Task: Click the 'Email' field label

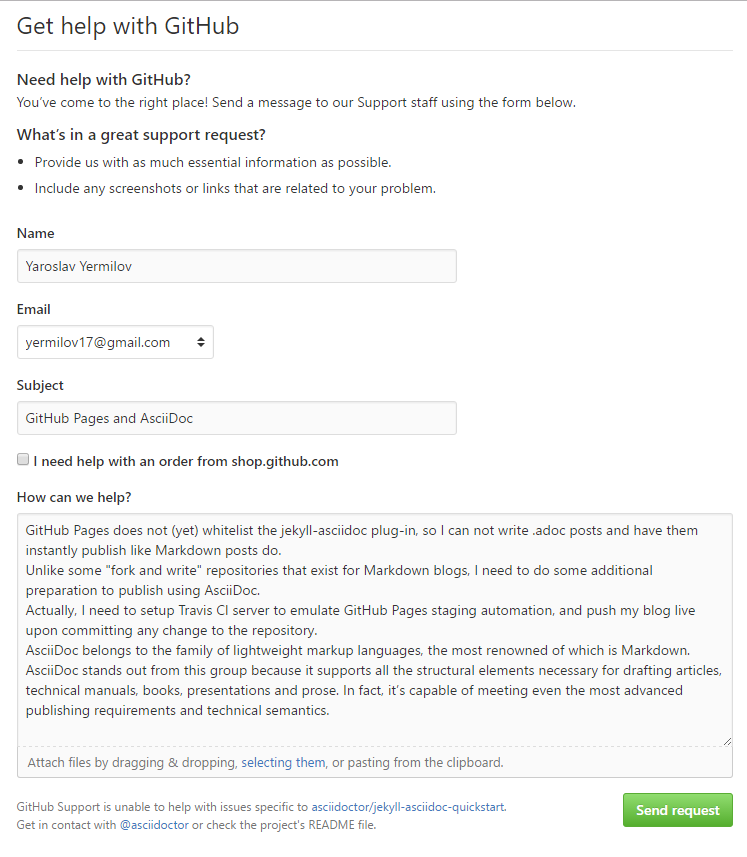Action: click(x=34, y=309)
